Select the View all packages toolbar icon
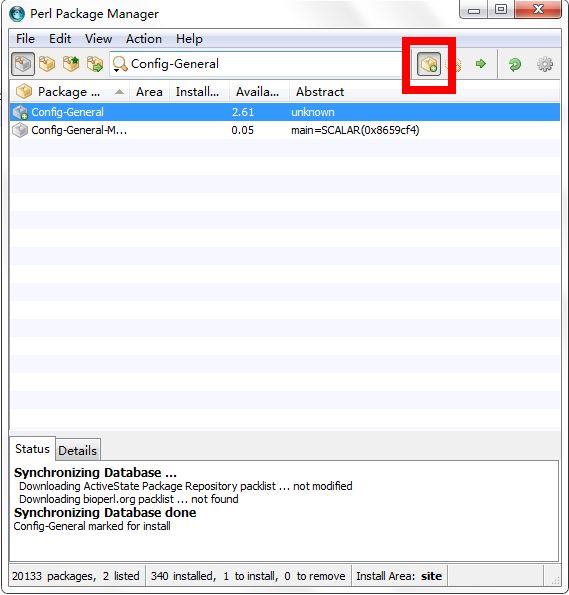The width and height of the screenshot is (569, 595). point(23,64)
